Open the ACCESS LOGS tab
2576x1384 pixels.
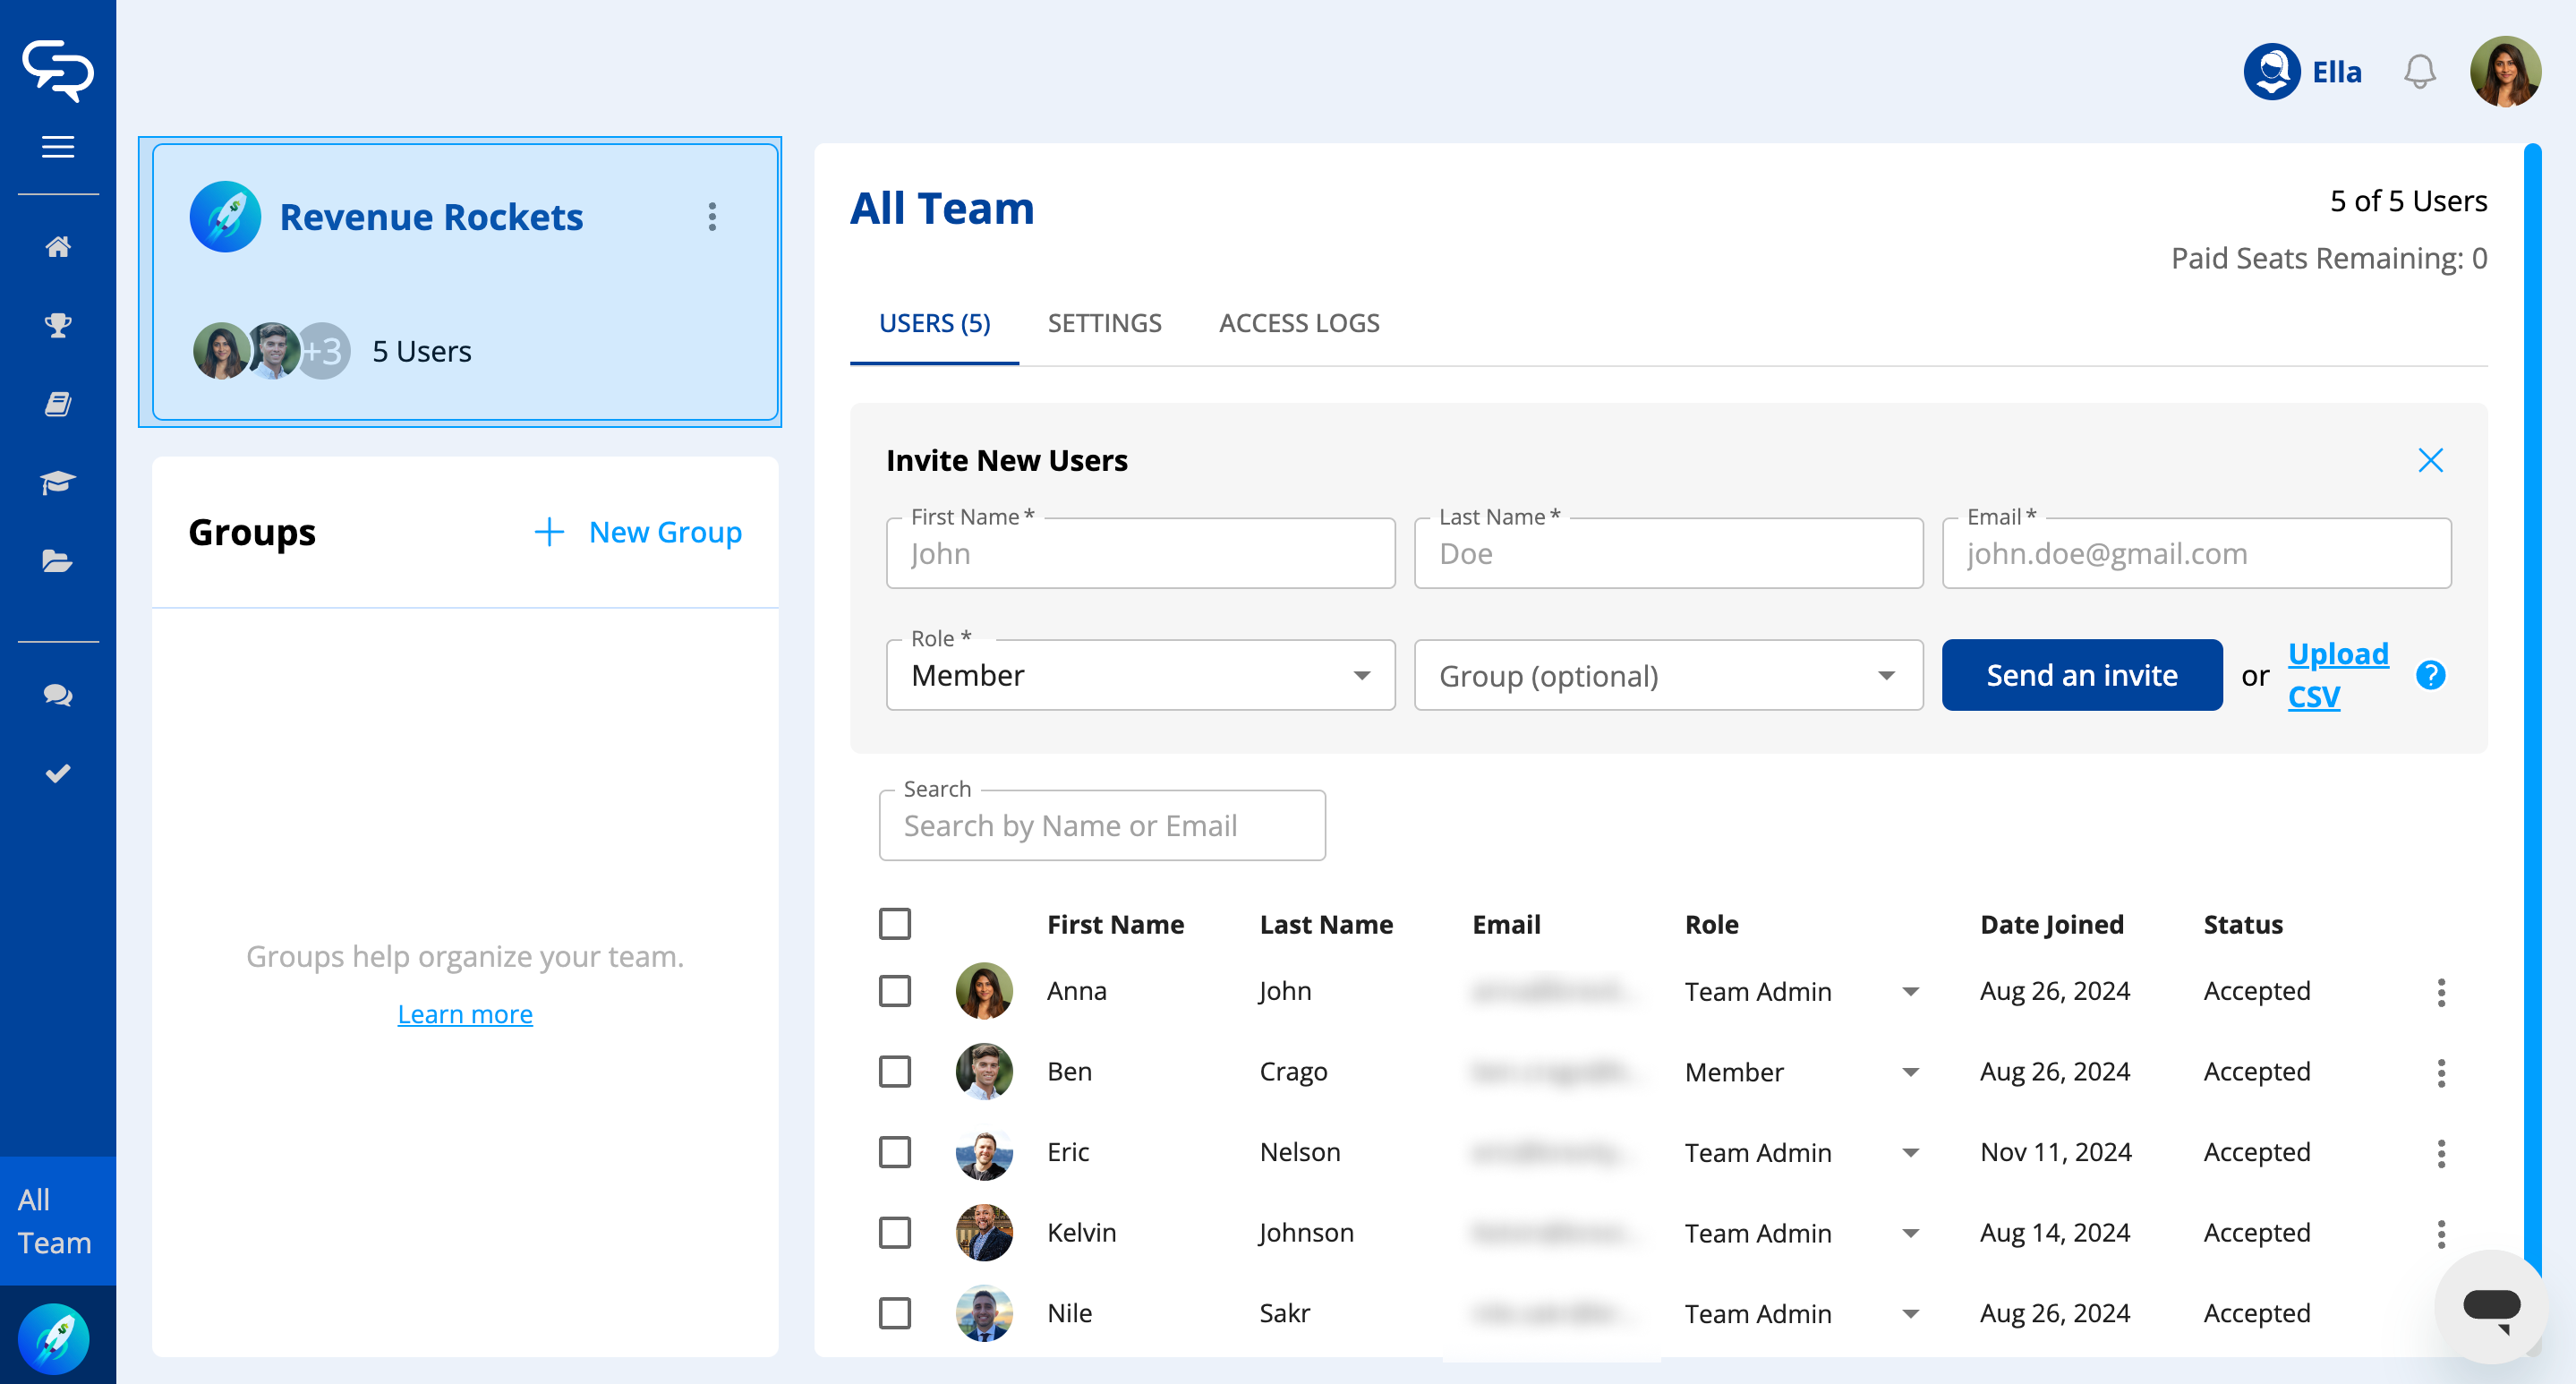pyautogui.click(x=1298, y=323)
